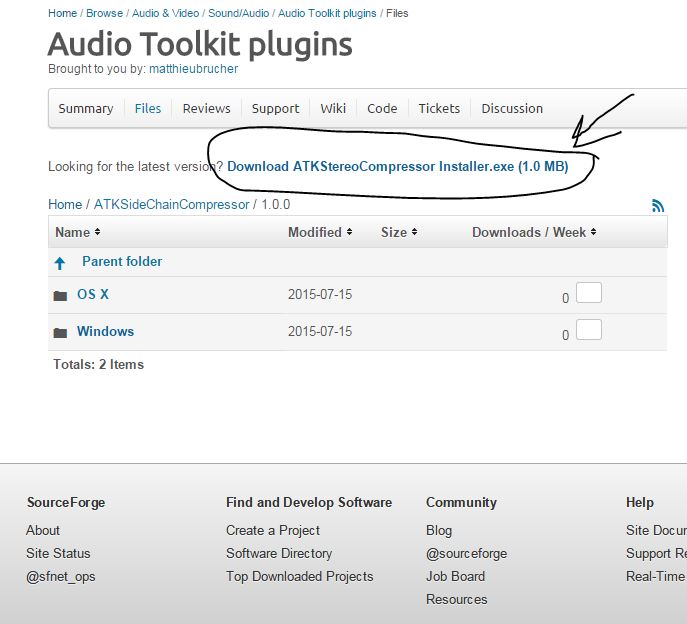Tick the OS X row stats box

(589, 293)
